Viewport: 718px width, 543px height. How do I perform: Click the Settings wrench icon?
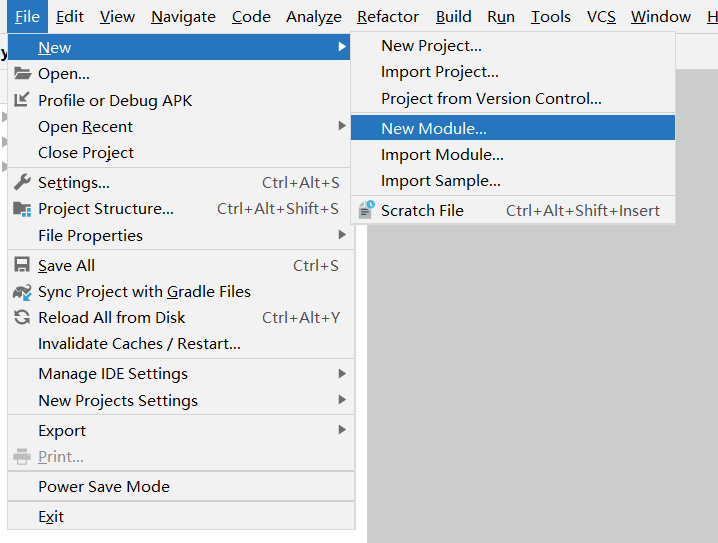(22, 182)
